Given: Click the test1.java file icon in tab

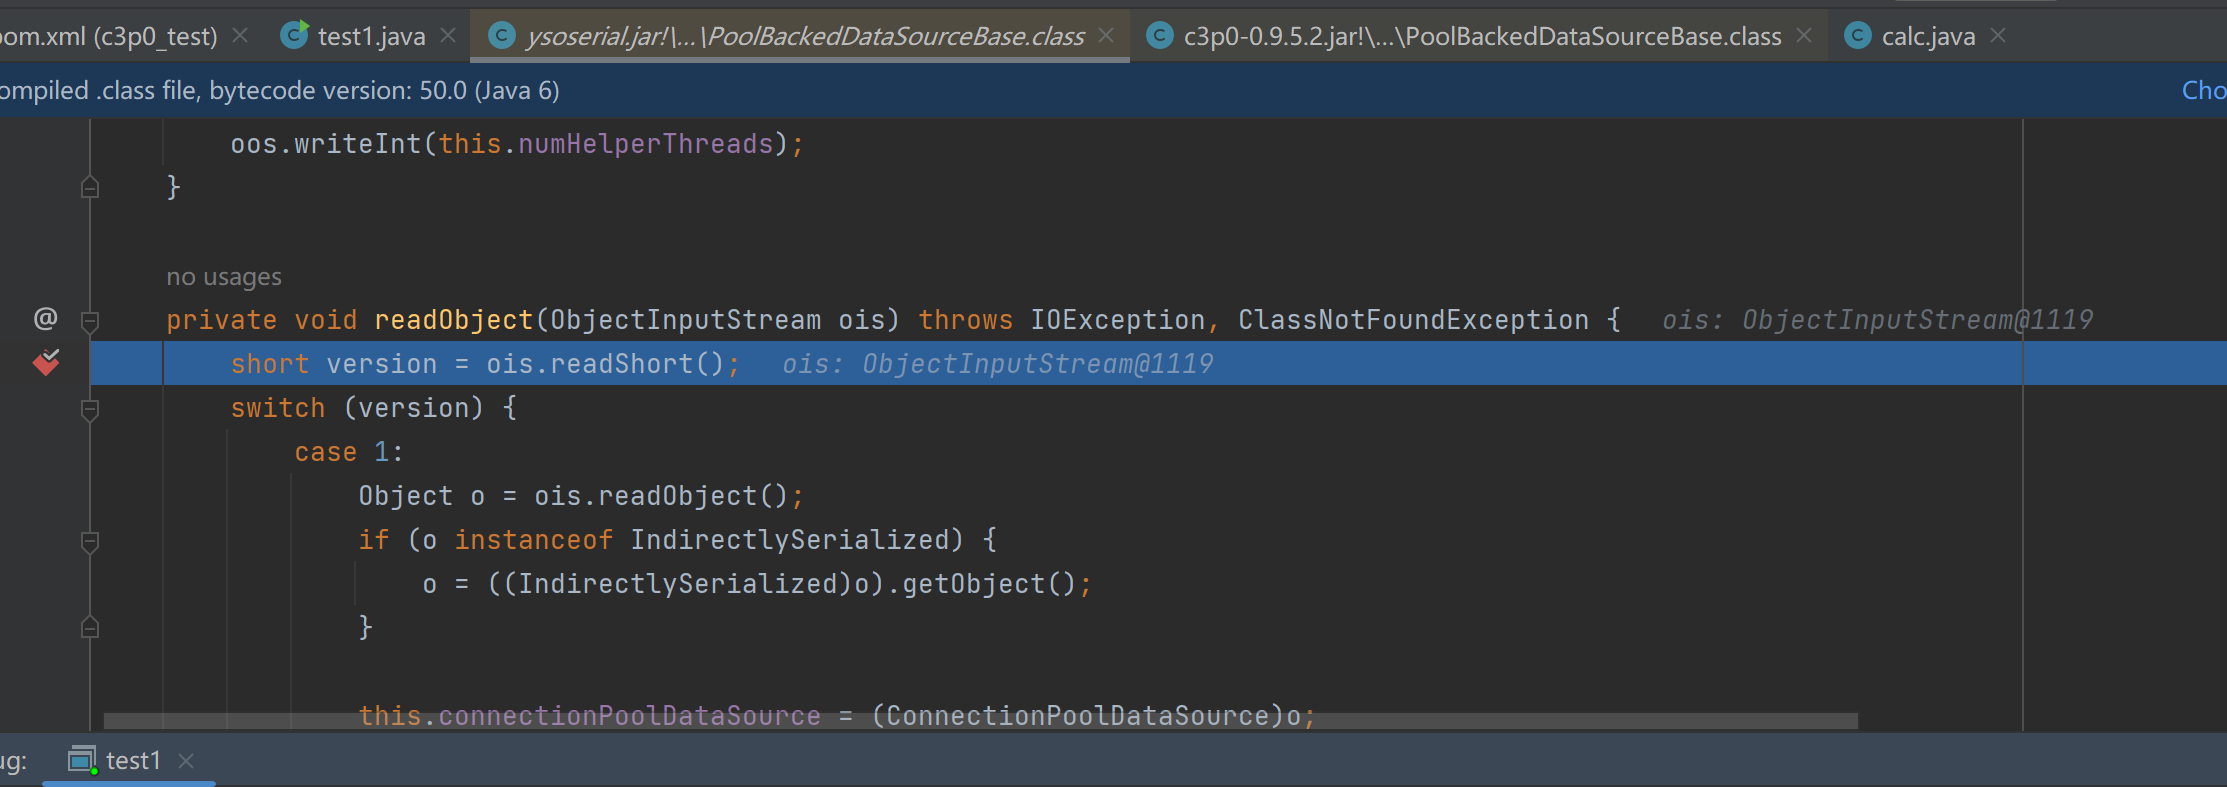Looking at the screenshot, I should pos(294,36).
